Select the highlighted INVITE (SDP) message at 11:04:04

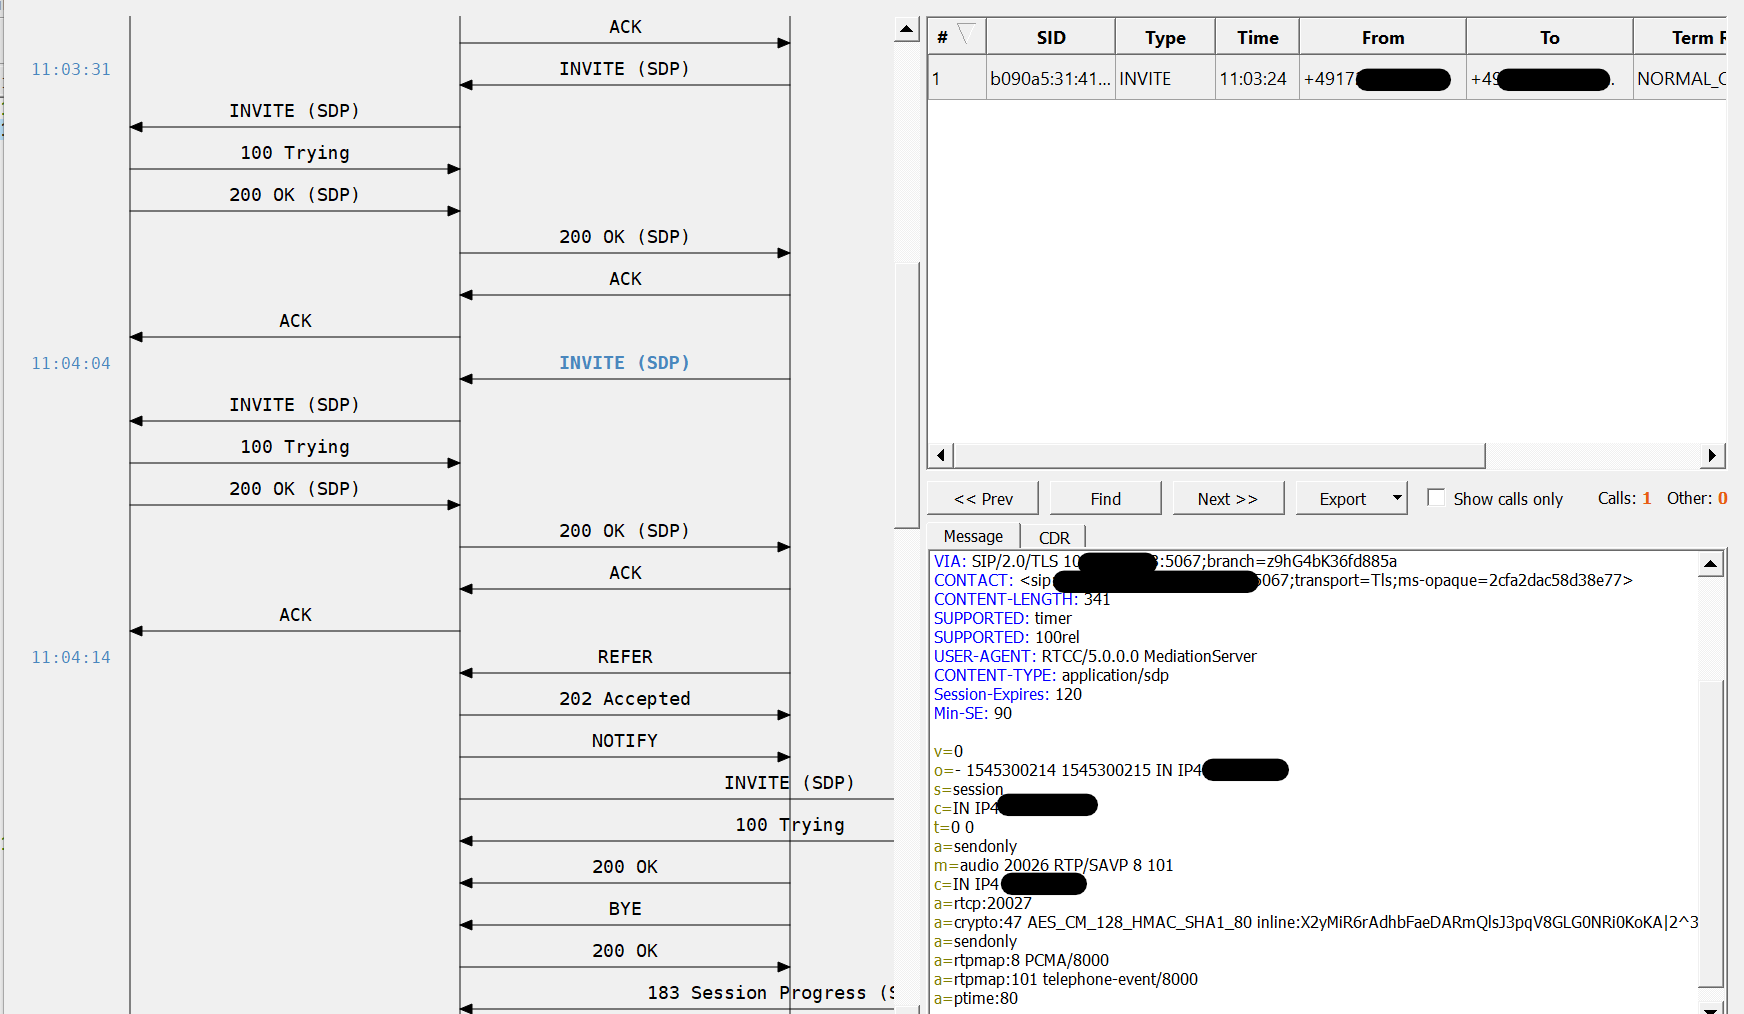tap(624, 363)
